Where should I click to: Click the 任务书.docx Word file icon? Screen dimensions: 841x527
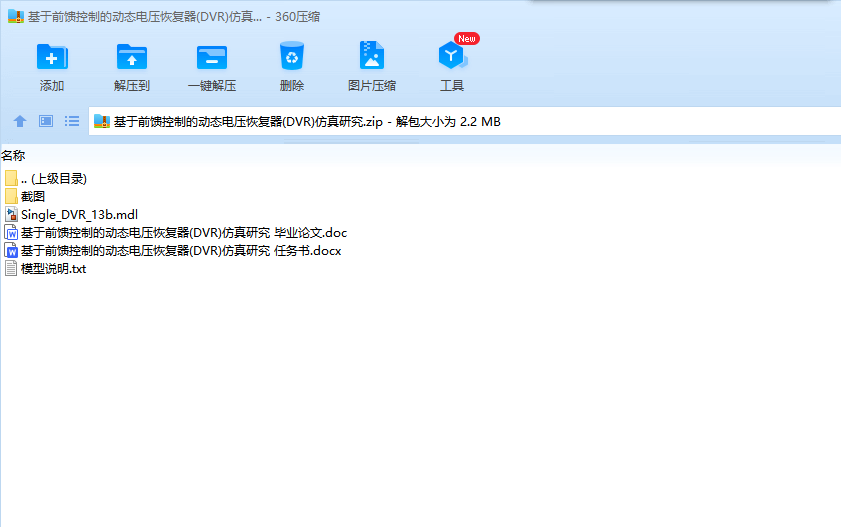coord(11,250)
